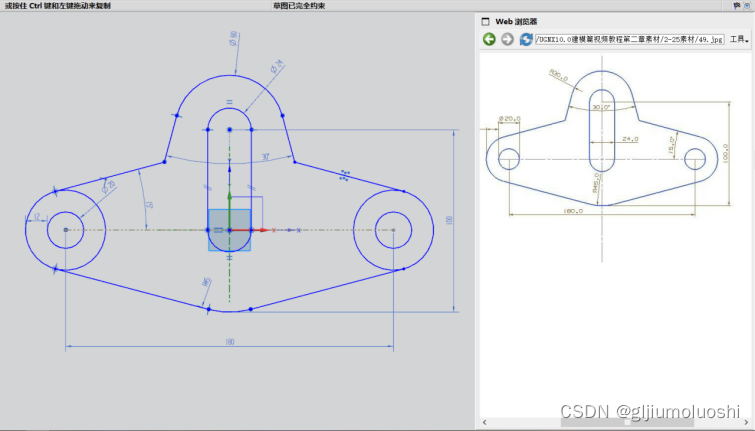The height and width of the screenshot is (431, 755).
Task: Click the grey forward navigation arrow
Action: point(508,39)
